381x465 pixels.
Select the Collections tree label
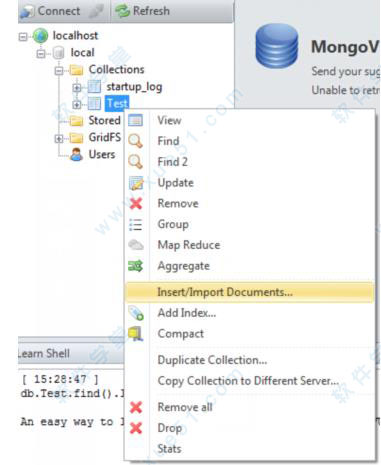(x=116, y=70)
